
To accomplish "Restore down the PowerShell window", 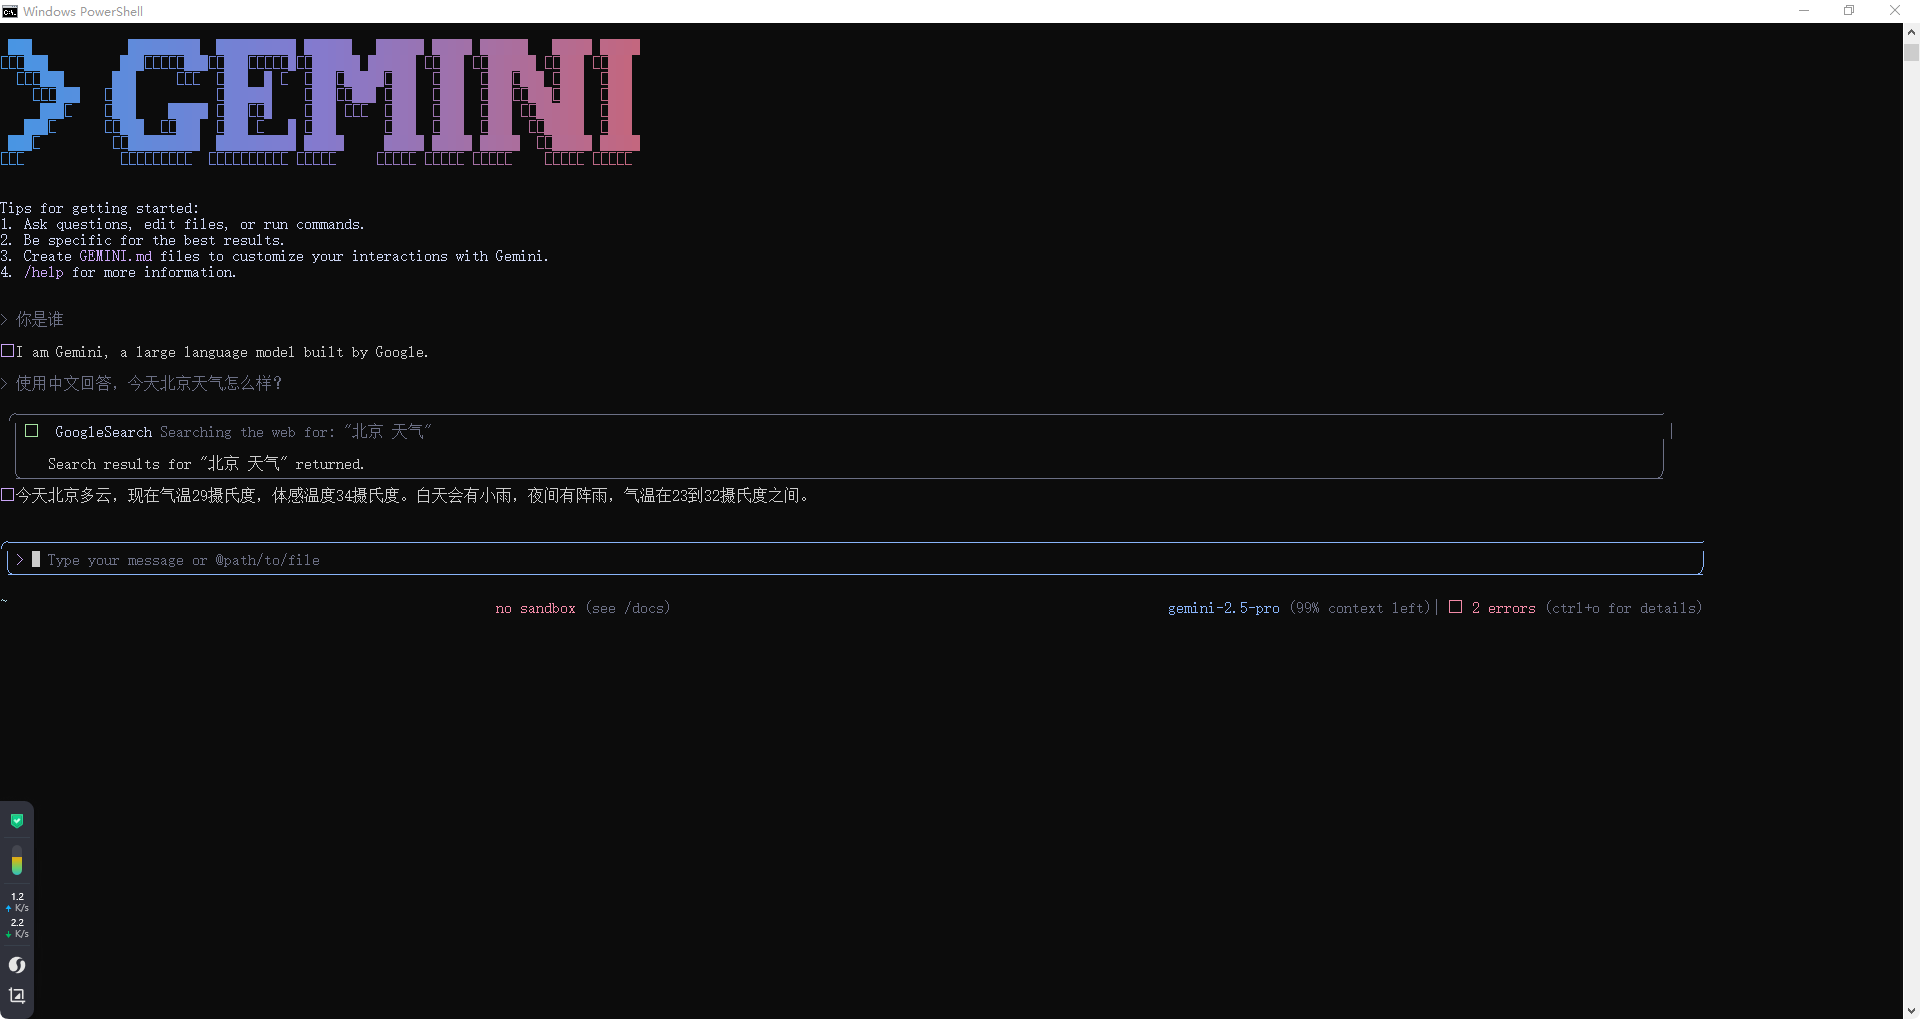I will (1849, 11).
